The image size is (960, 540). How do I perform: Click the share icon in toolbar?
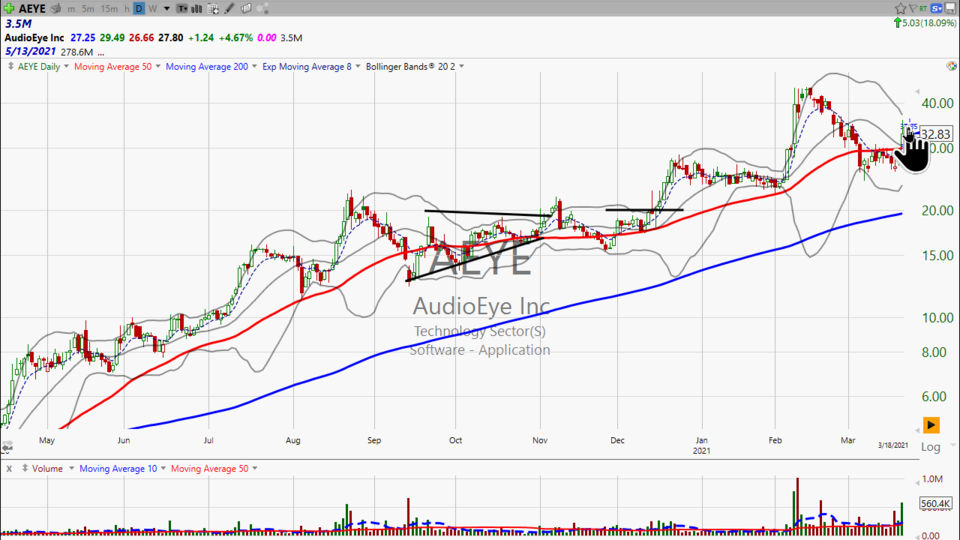(x=263, y=9)
